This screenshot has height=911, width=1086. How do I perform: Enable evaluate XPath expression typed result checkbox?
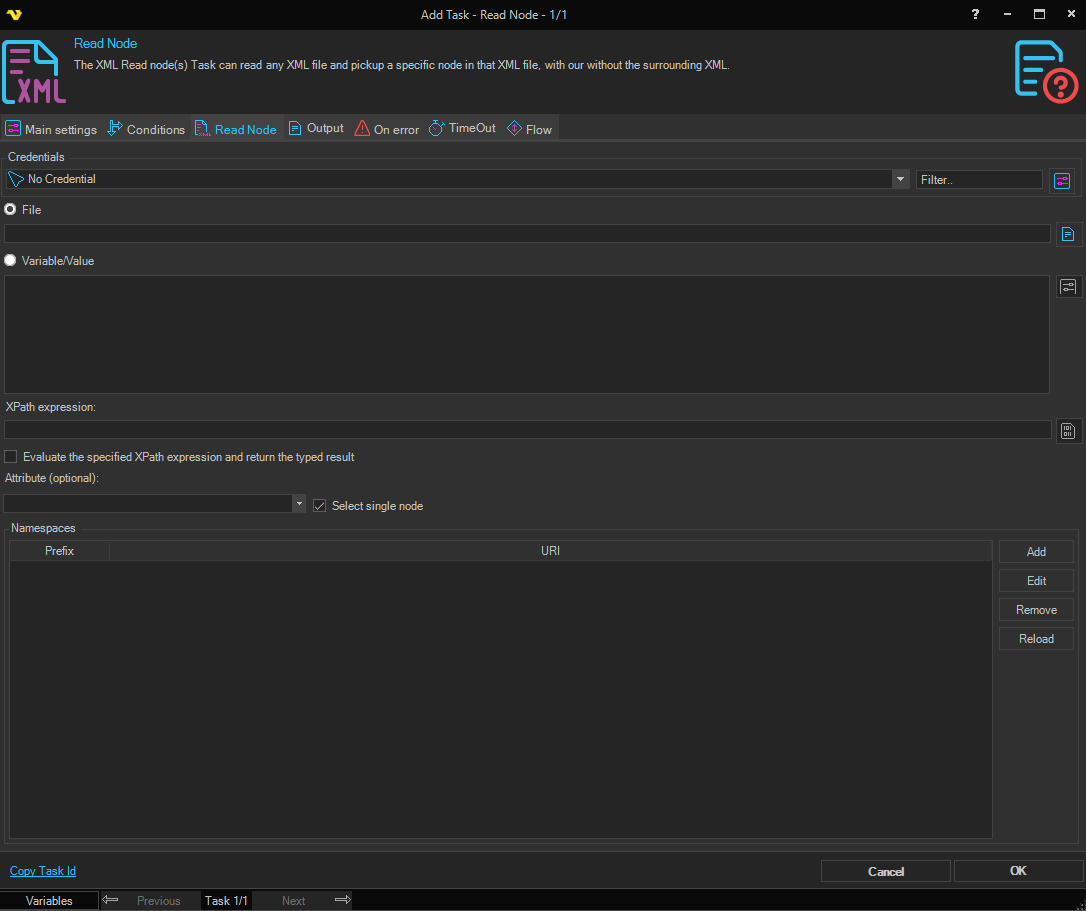[x=11, y=457]
